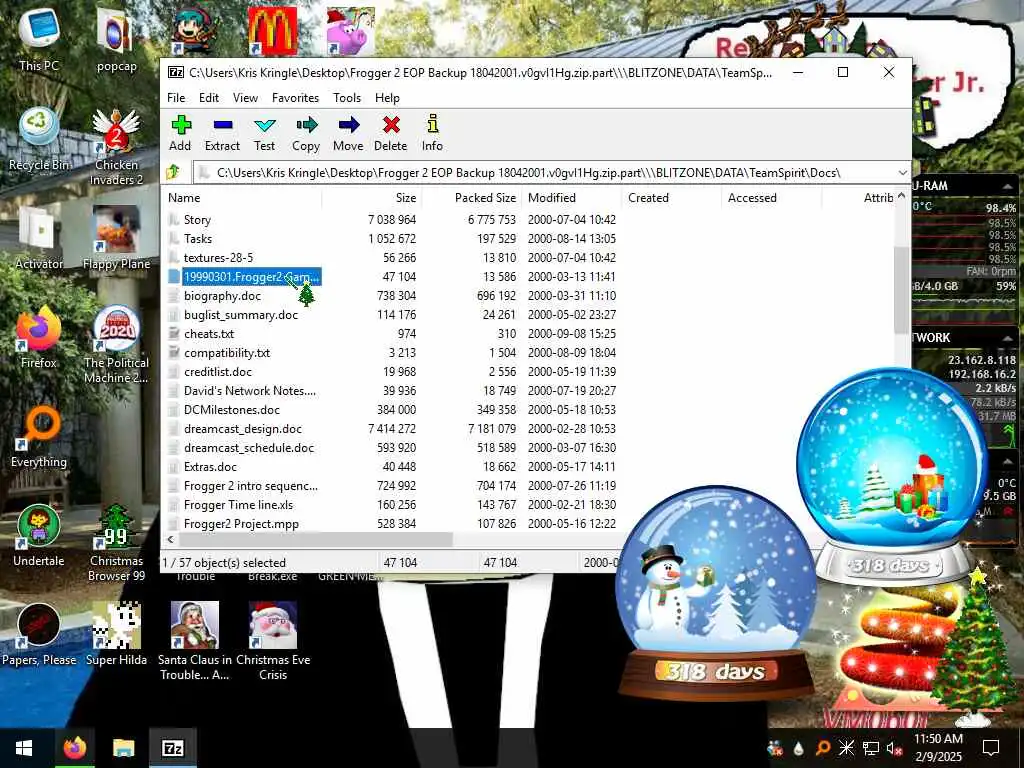Open the Firefox desktop shortcut
This screenshot has width=1024, height=768.
click(39, 338)
